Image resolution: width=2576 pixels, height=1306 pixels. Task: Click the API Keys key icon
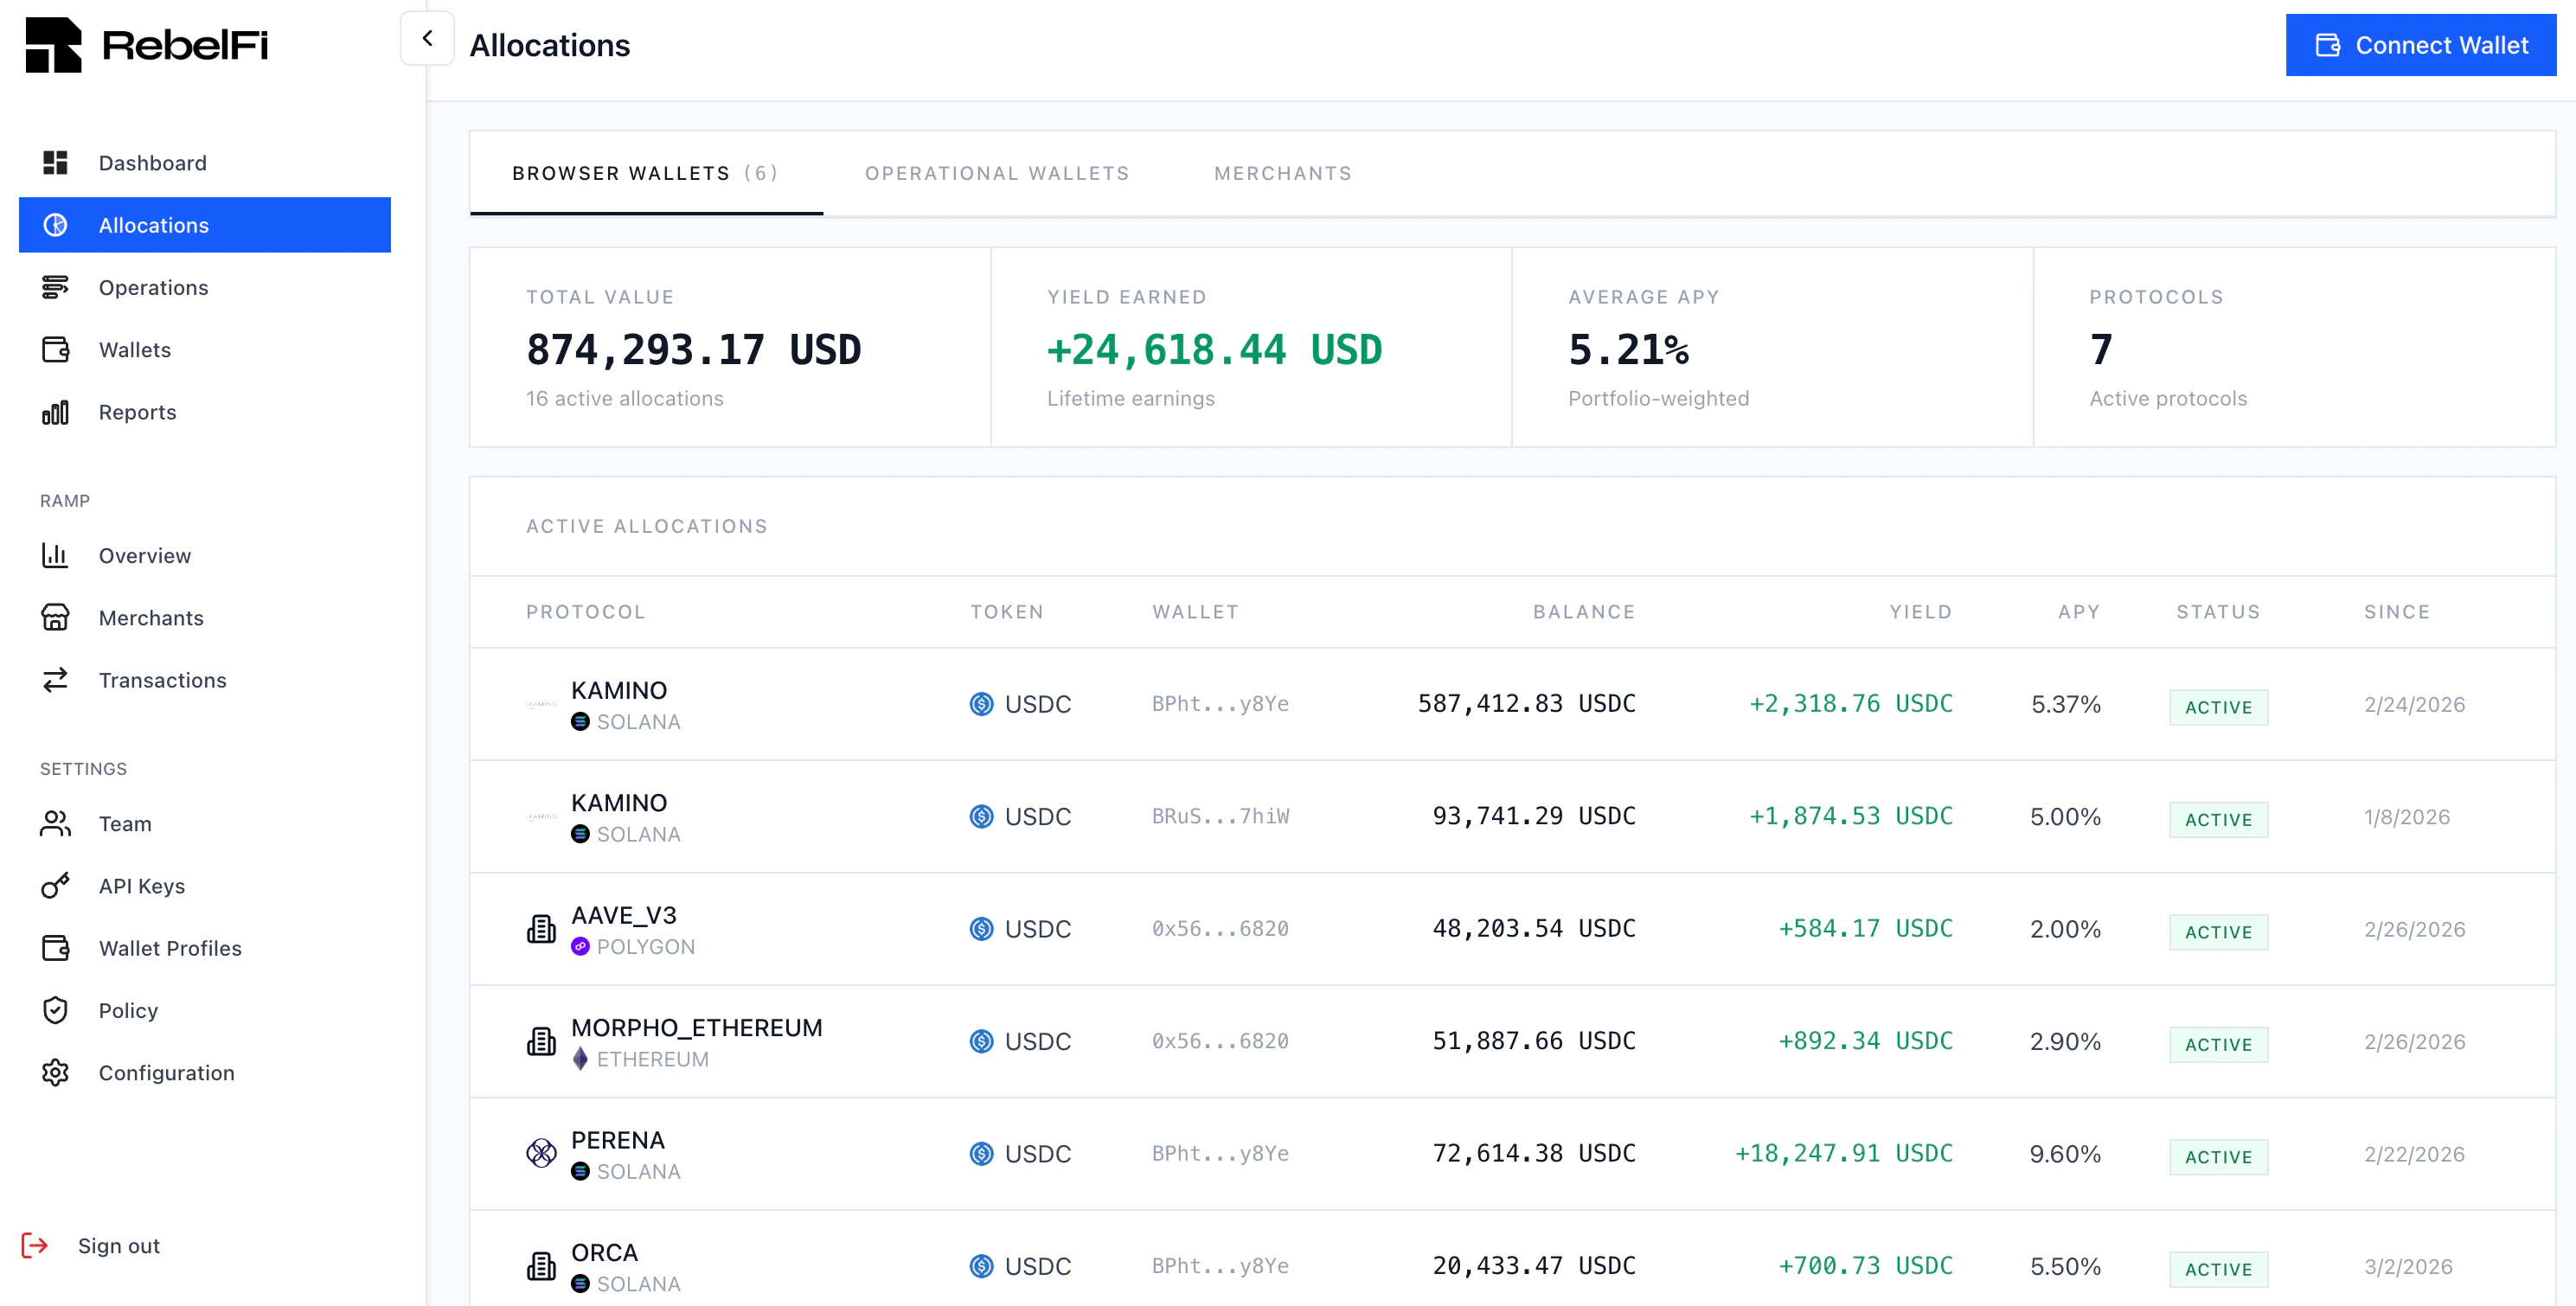tap(55, 885)
